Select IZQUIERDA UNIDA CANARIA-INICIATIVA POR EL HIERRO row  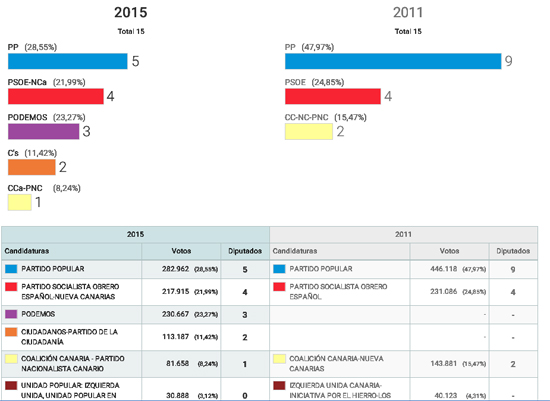pyautogui.click(x=403, y=389)
